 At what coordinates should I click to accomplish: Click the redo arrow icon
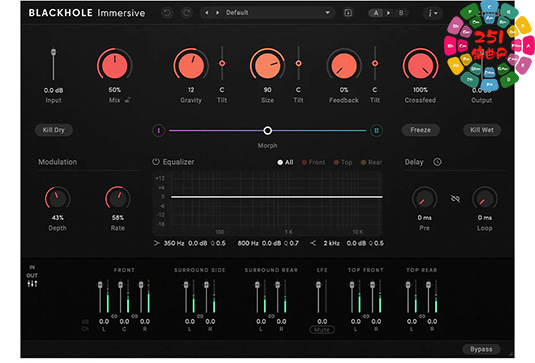pos(186,13)
